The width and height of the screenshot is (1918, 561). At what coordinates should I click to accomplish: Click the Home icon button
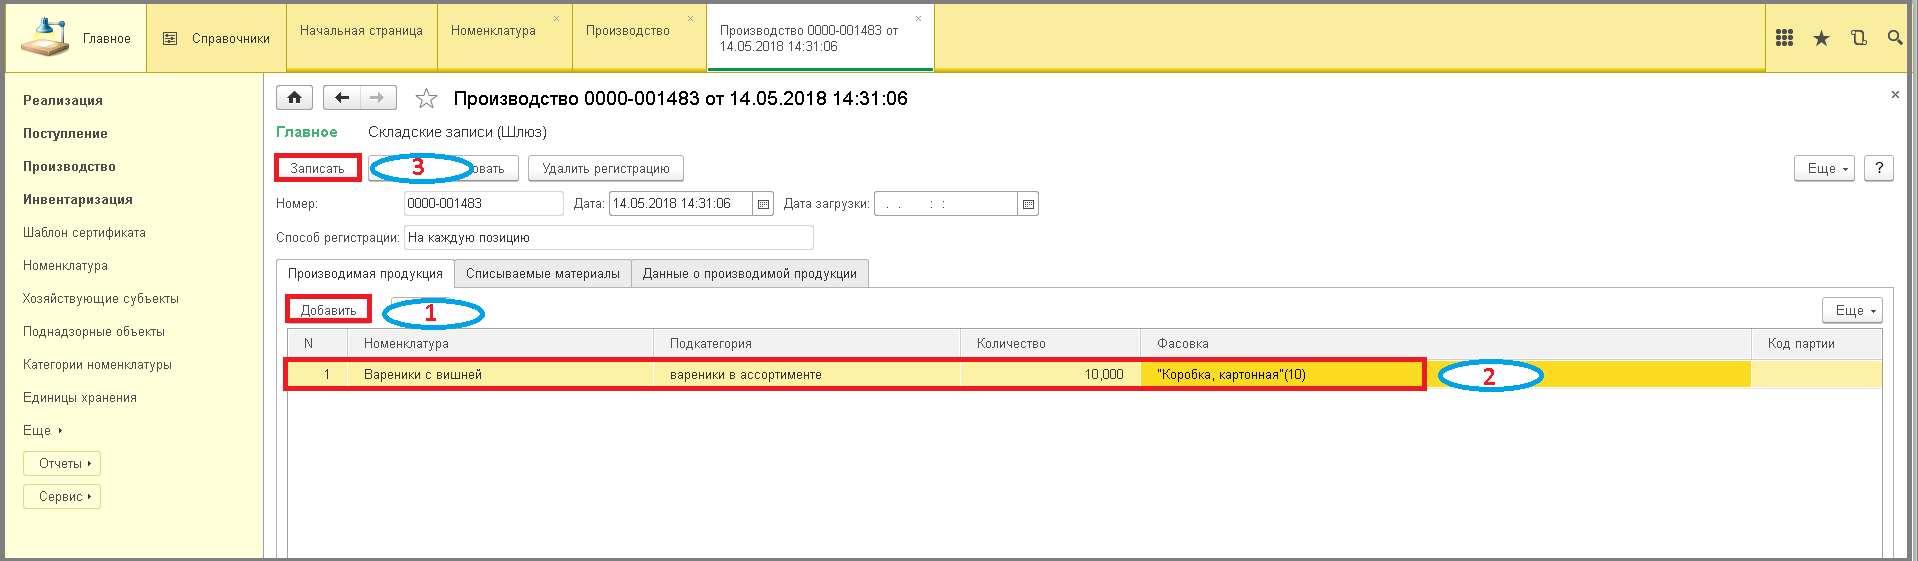294,98
